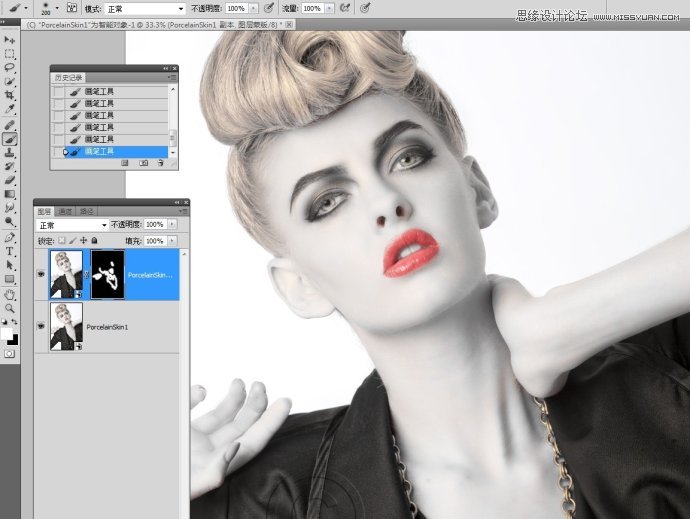
Task: Hide the PorcelainSkin1 base layer
Action: click(42, 327)
